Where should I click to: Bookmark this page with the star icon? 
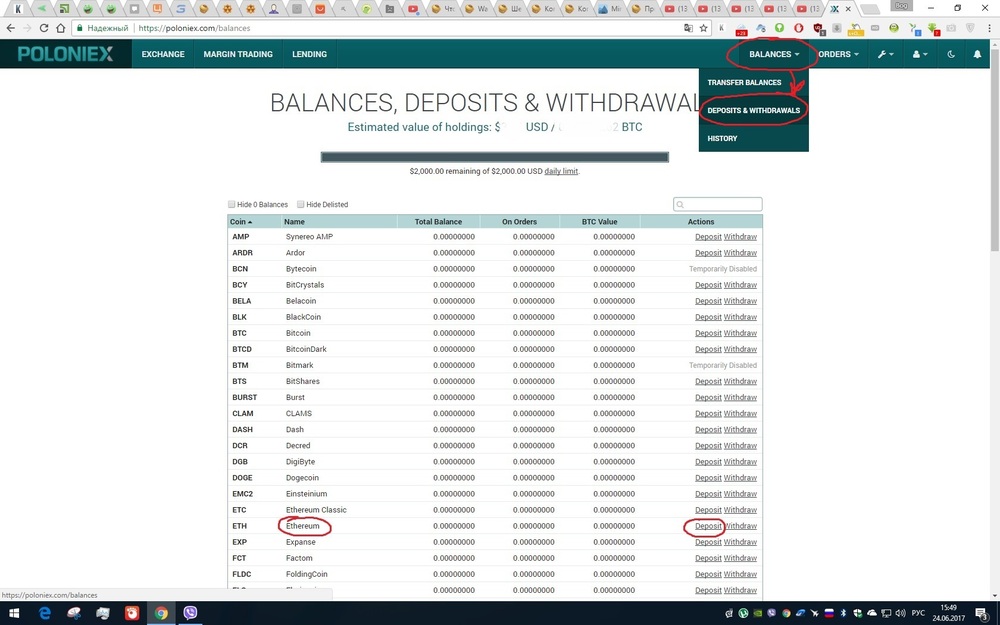point(703,28)
